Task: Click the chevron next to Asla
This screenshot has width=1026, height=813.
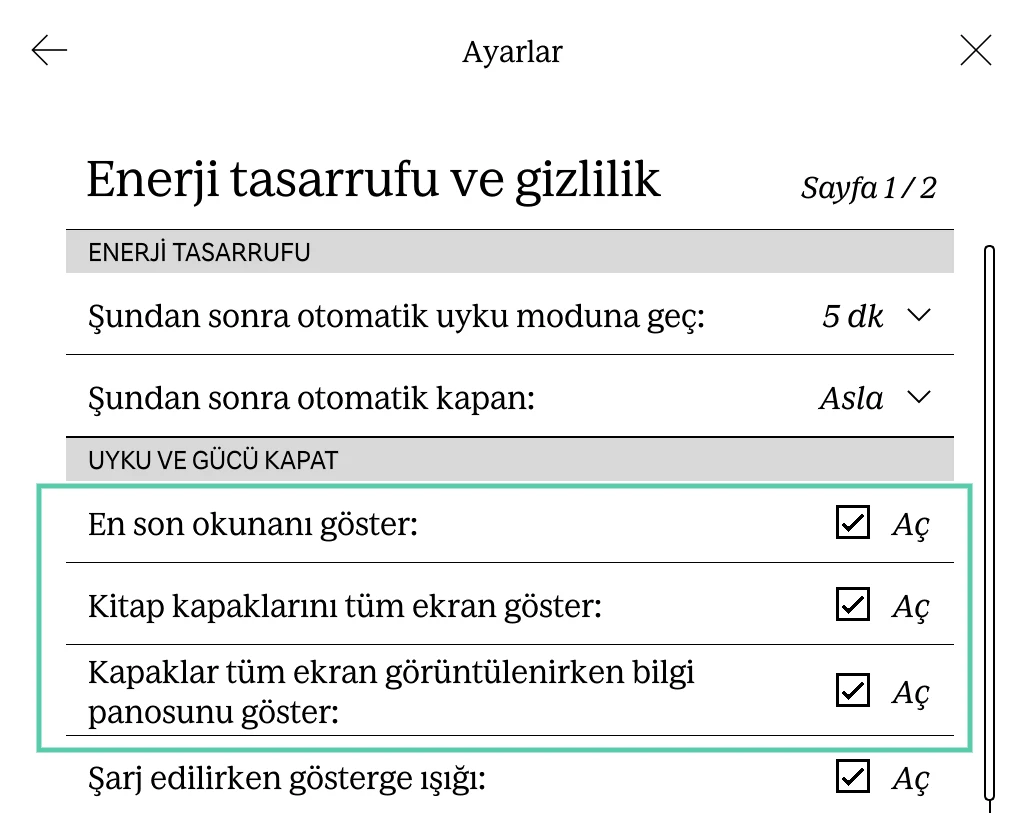Action: (918, 398)
